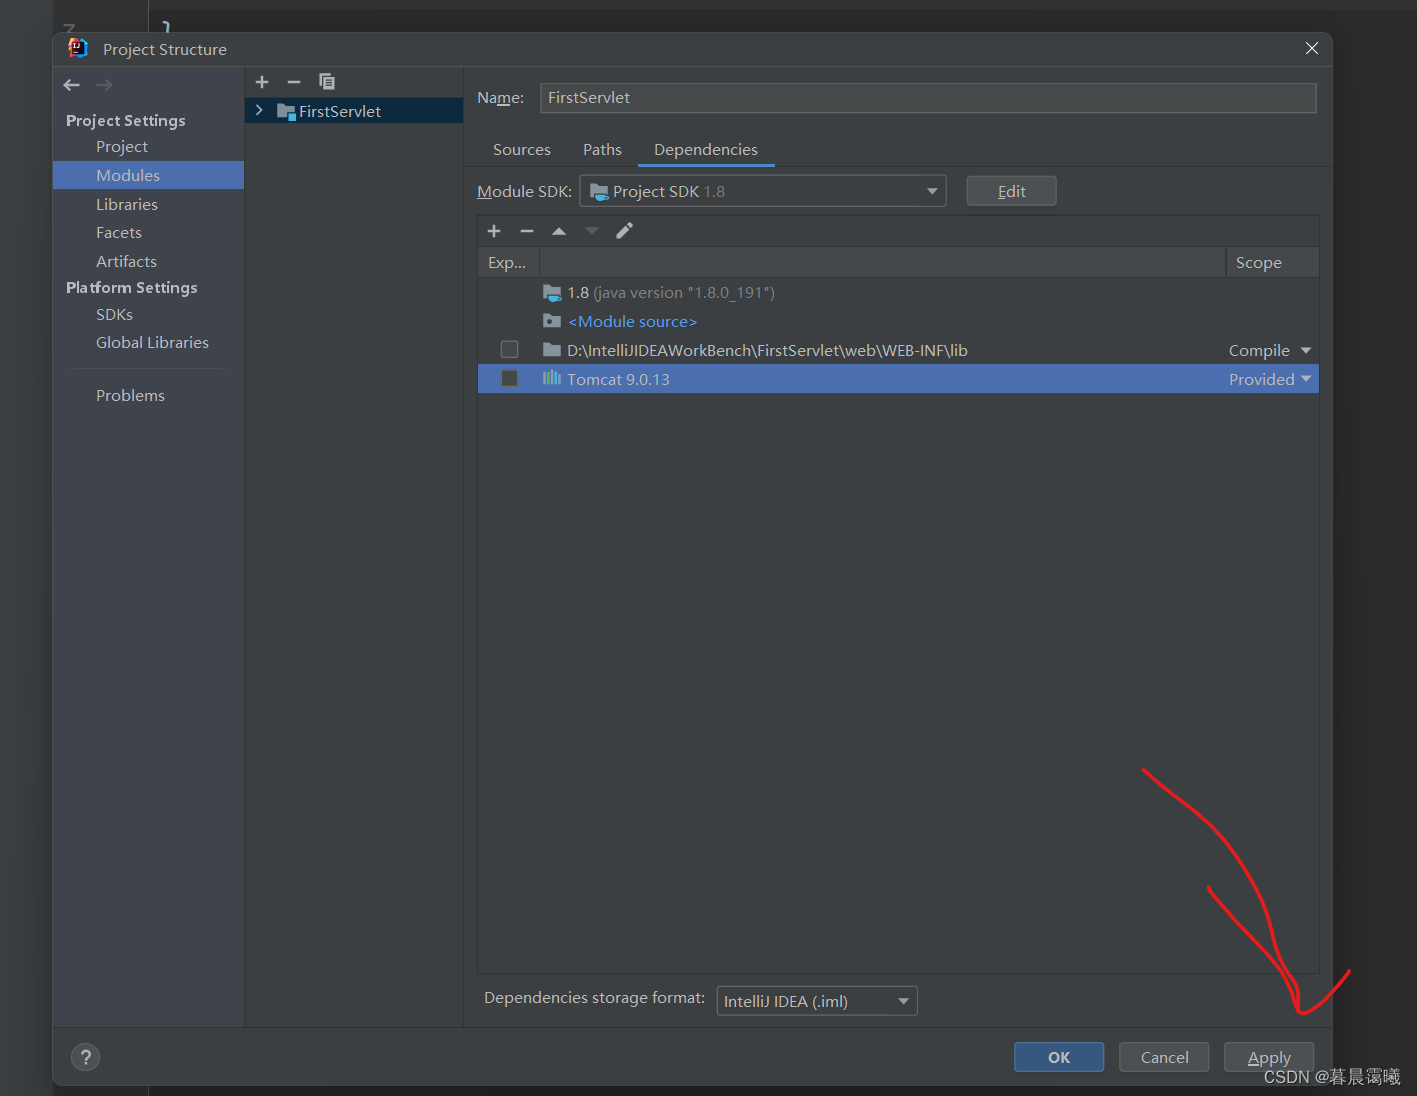Screen dimensions: 1417x1096
Task: Move dependency down arrow
Action: [x=592, y=231]
